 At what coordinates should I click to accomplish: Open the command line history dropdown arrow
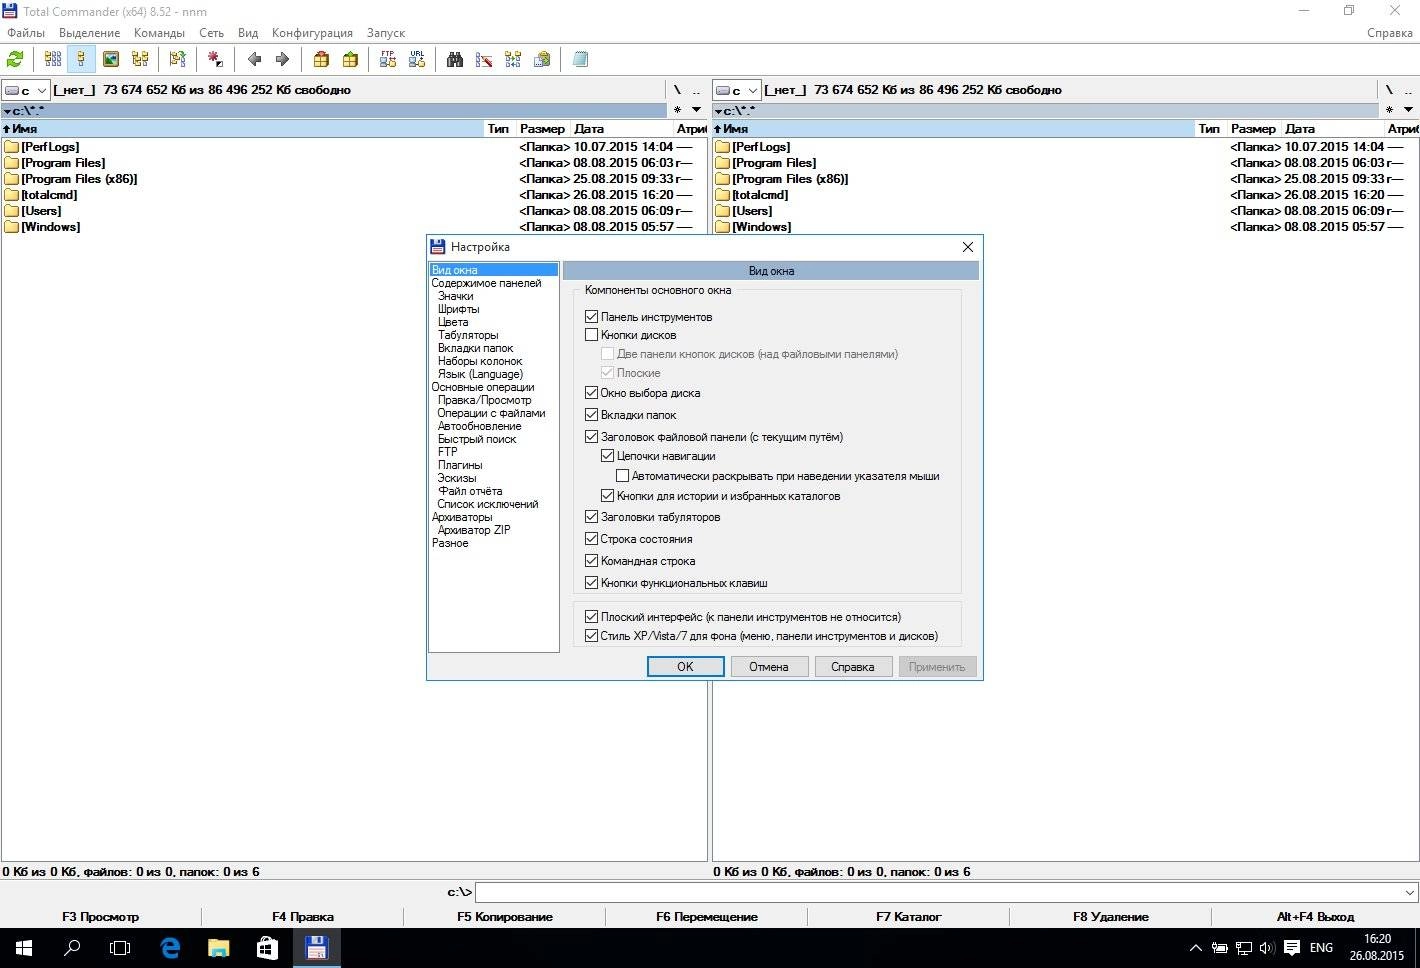(1410, 892)
